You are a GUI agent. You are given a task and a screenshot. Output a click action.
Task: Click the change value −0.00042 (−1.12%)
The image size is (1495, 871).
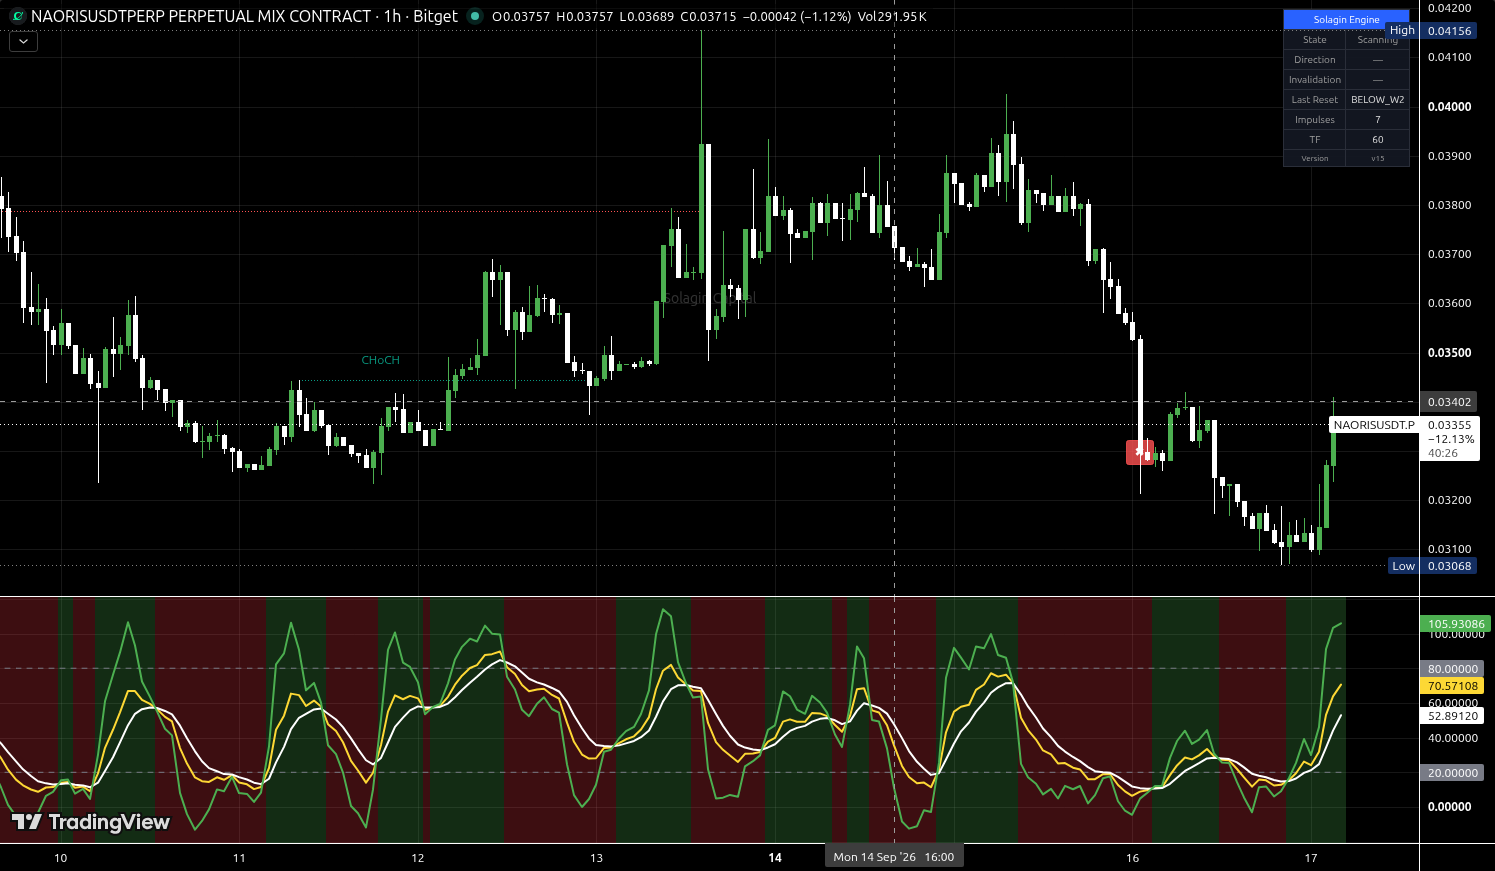click(x=797, y=17)
